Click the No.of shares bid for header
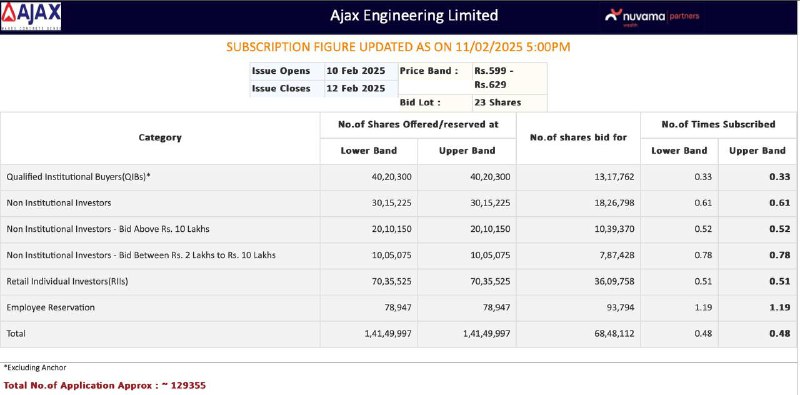 (x=578, y=138)
